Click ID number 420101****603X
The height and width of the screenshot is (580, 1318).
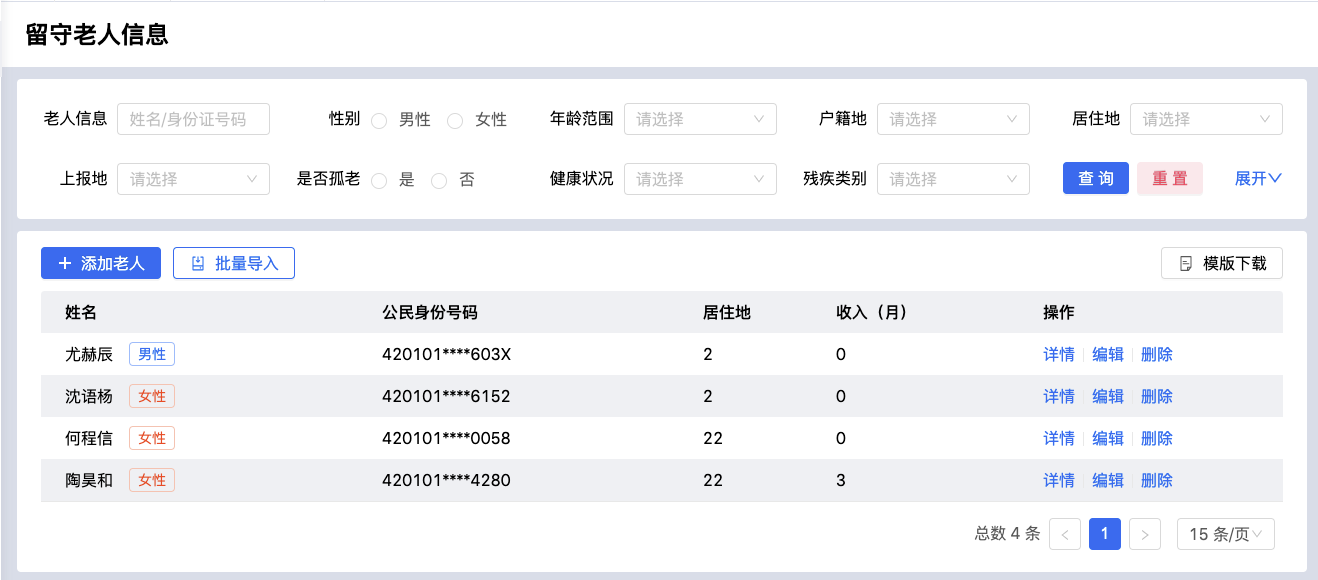(446, 354)
